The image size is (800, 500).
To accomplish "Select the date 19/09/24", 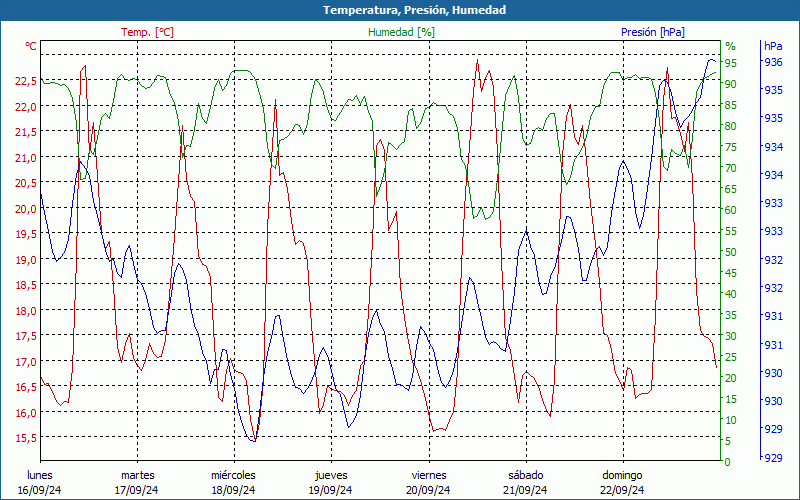I will (331, 490).
